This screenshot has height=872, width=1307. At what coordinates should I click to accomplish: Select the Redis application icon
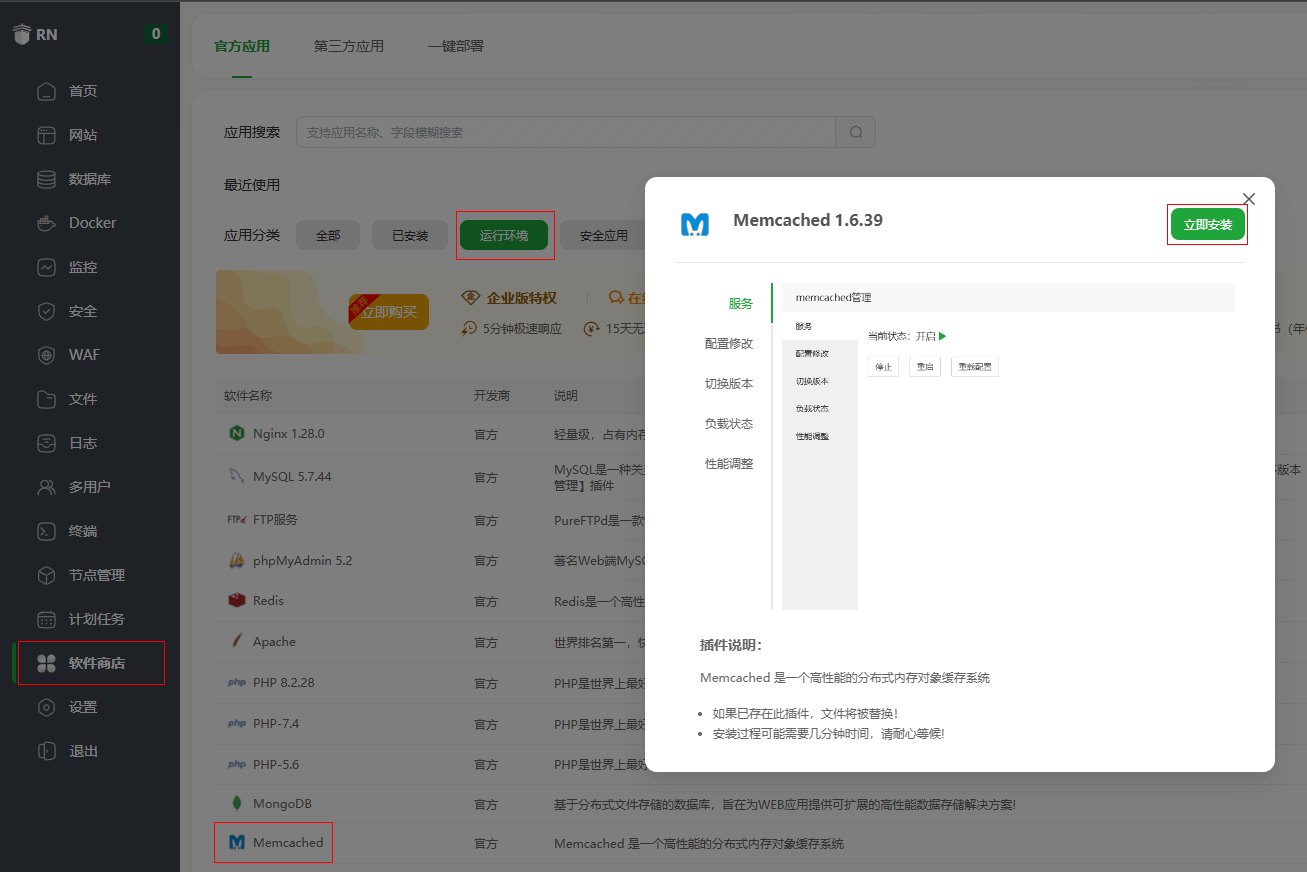point(236,600)
